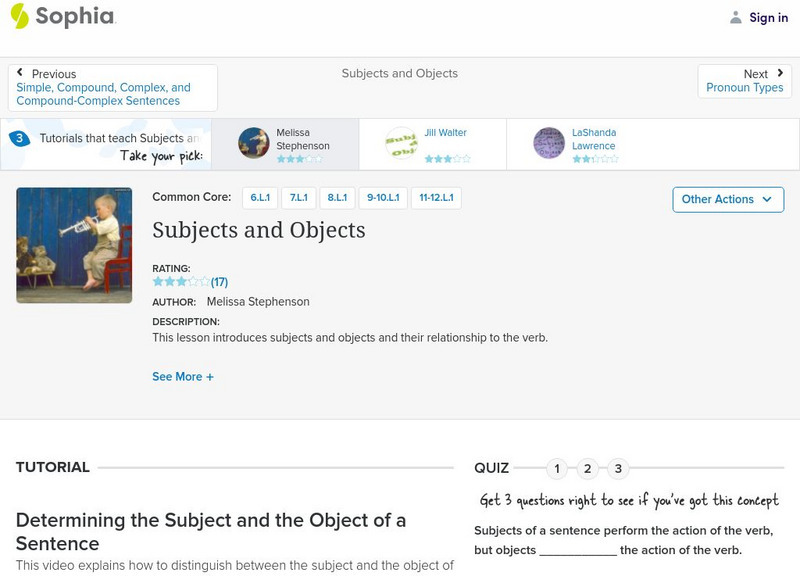Select quiz question 2 step
Image resolution: width=800 pixels, height=576 pixels.
[588, 468]
